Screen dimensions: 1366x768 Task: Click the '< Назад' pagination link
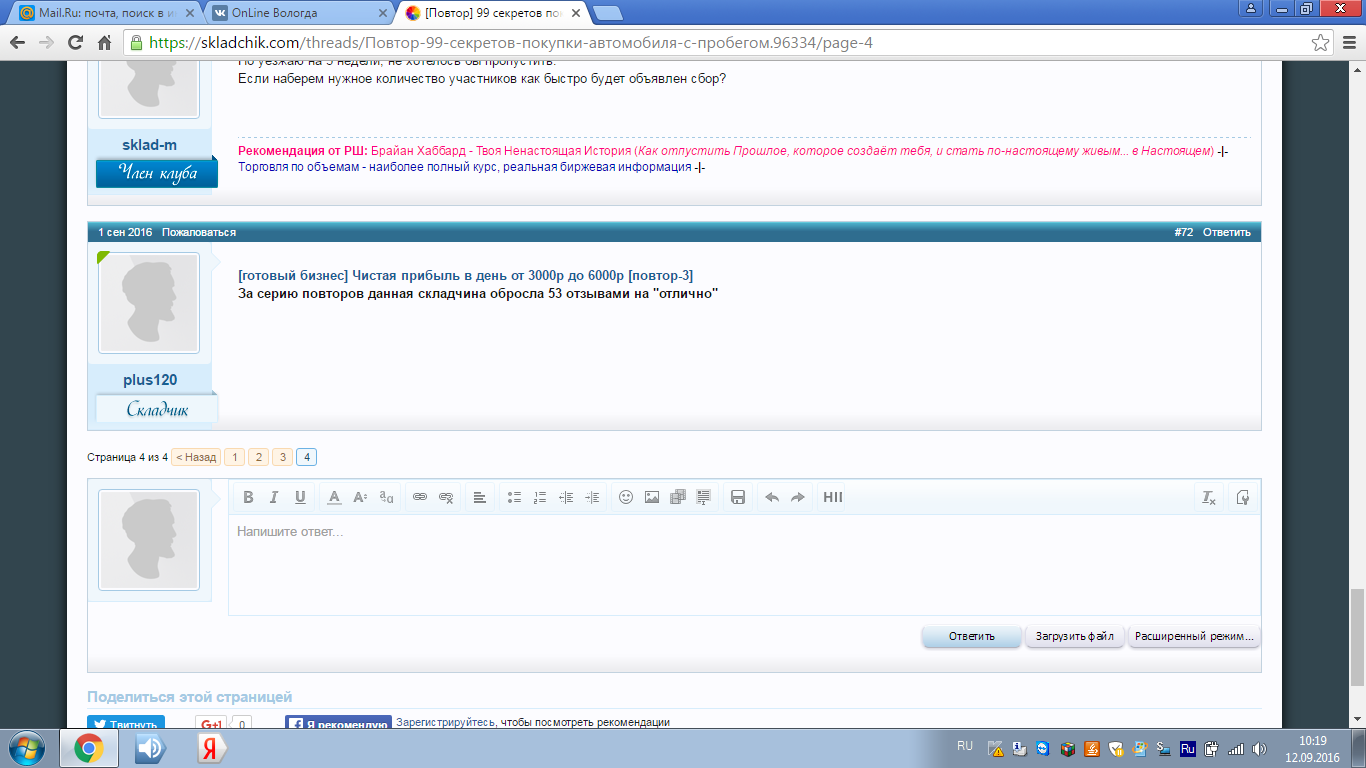click(196, 457)
